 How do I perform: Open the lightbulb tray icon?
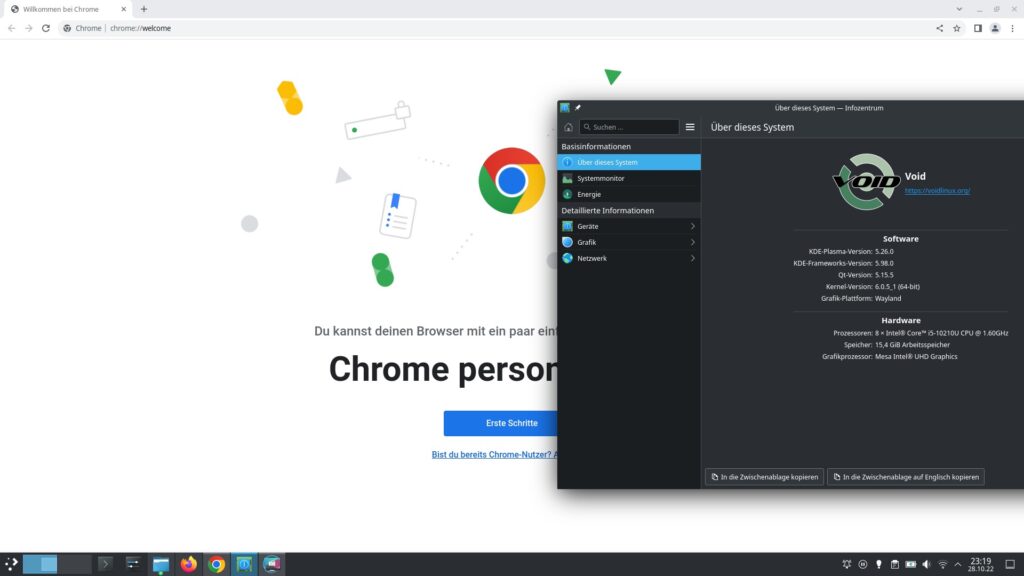pos(879,564)
